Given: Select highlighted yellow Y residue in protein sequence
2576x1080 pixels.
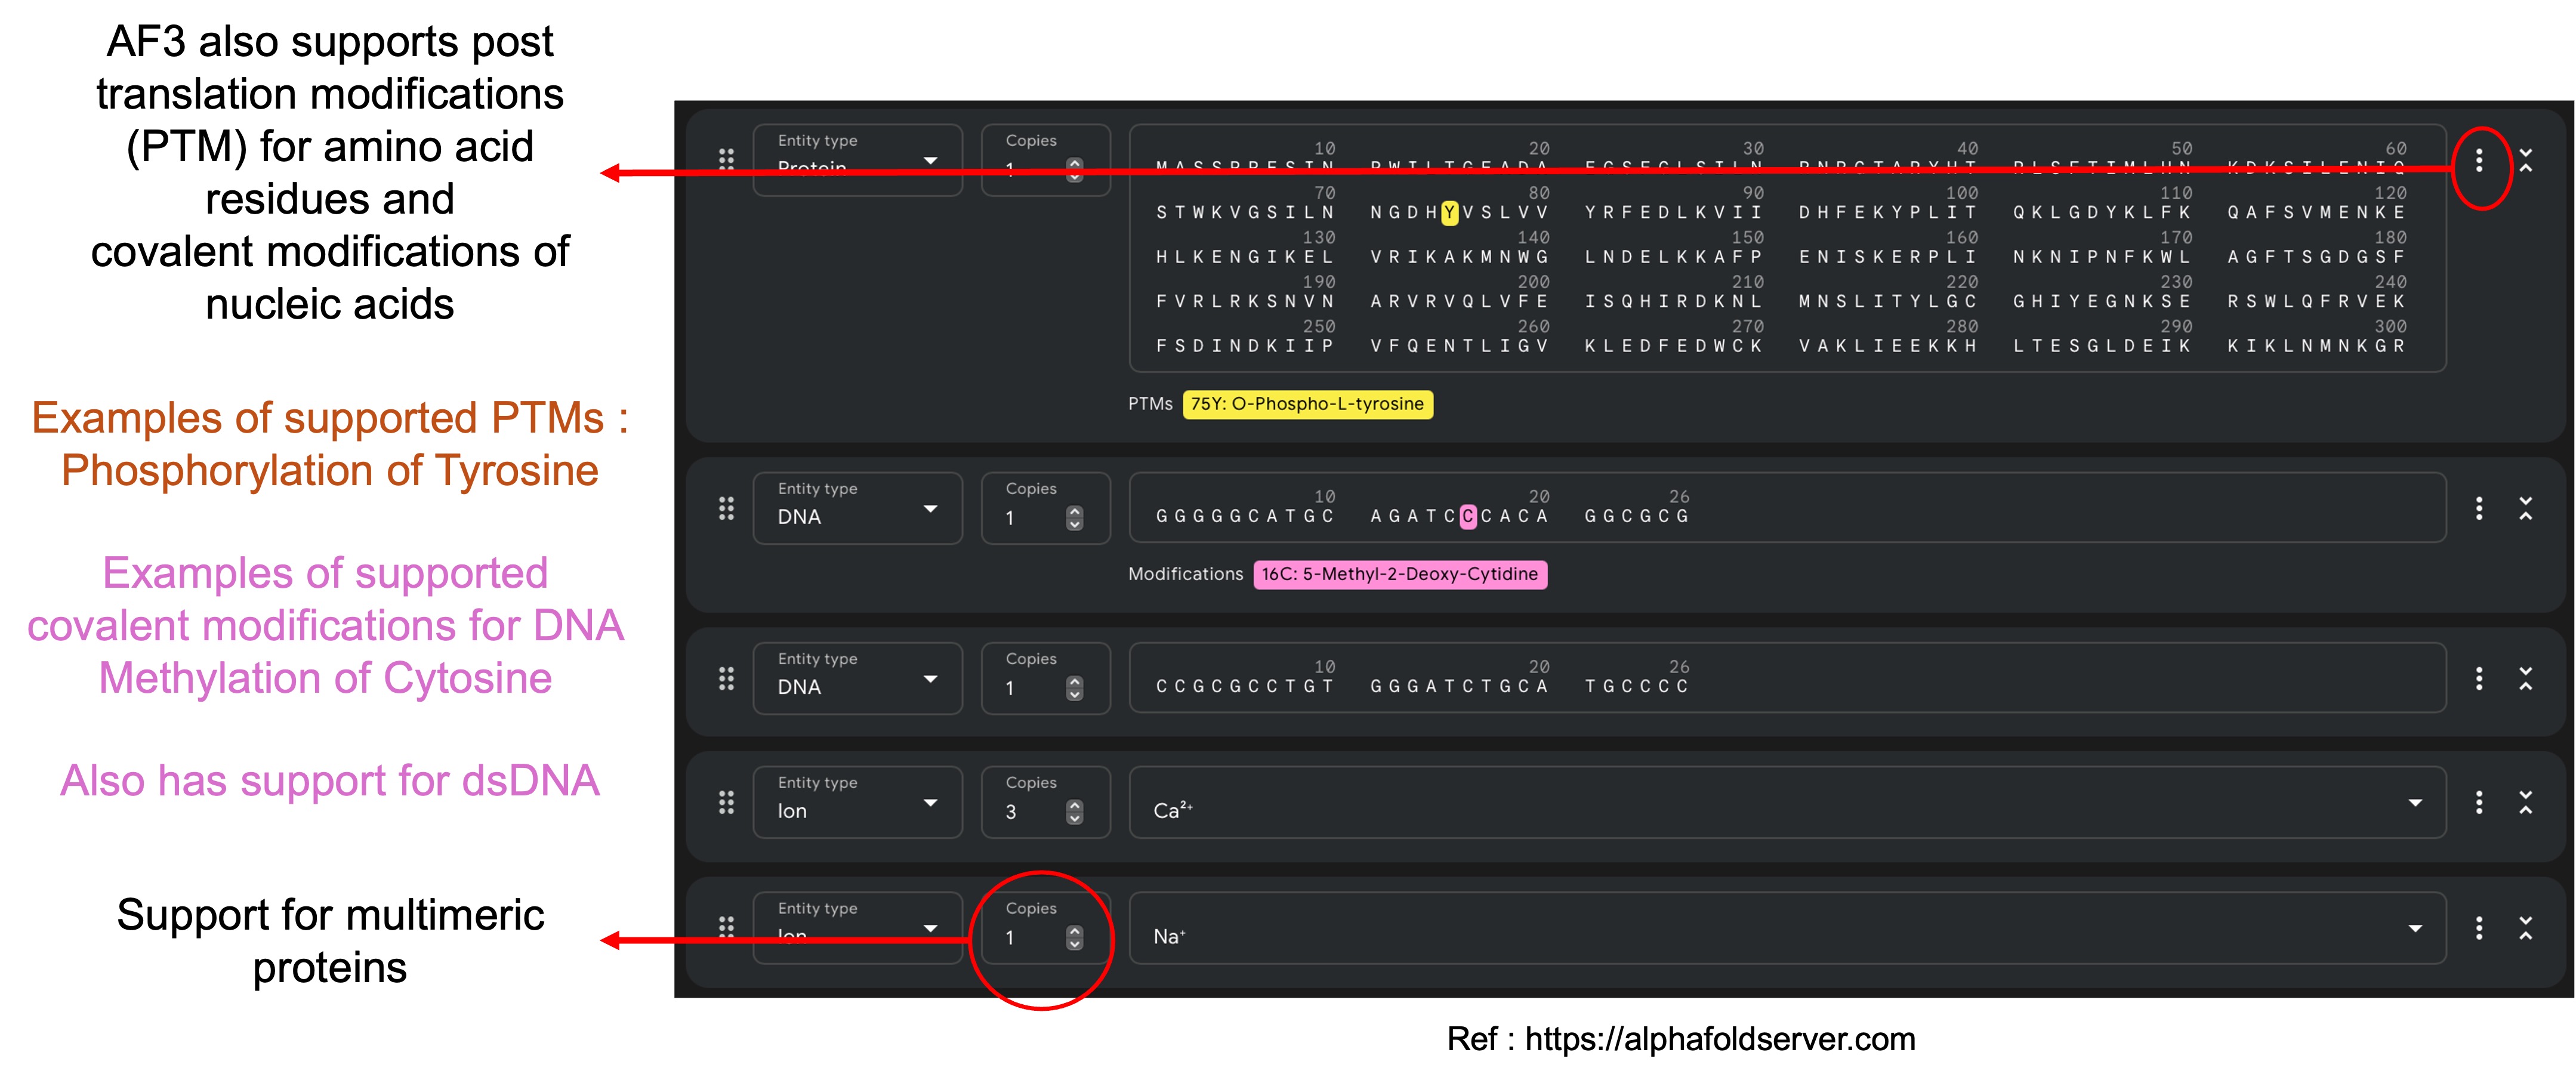Looking at the screenshot, I should [x=1449, y=212].
